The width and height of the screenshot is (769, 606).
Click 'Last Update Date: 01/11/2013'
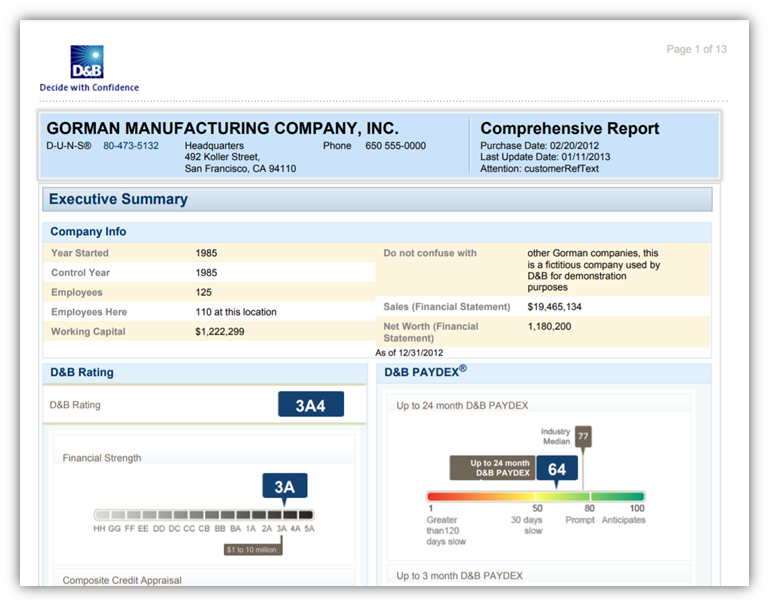[x=545, y=157]
